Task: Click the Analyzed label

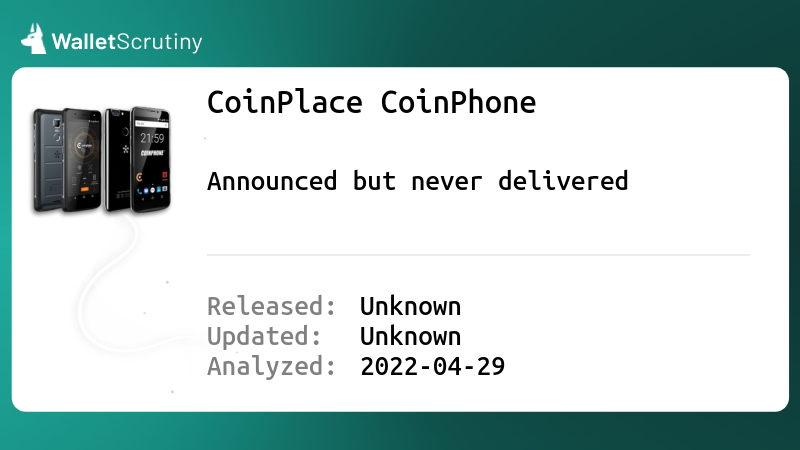Action: coord(271,366)
